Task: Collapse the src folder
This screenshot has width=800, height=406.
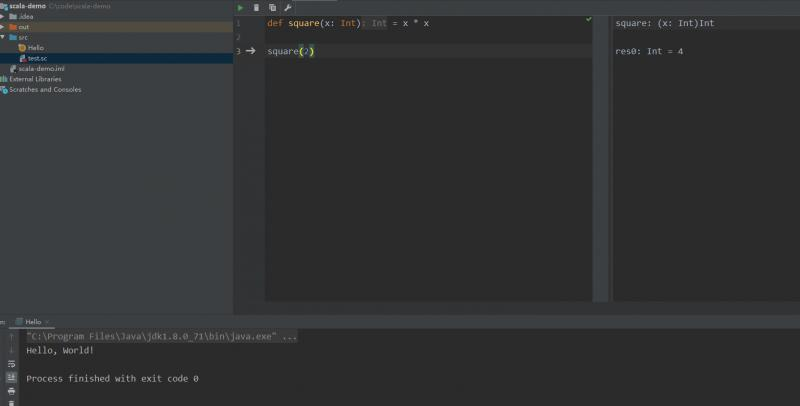Action: [x=3, y=38]
